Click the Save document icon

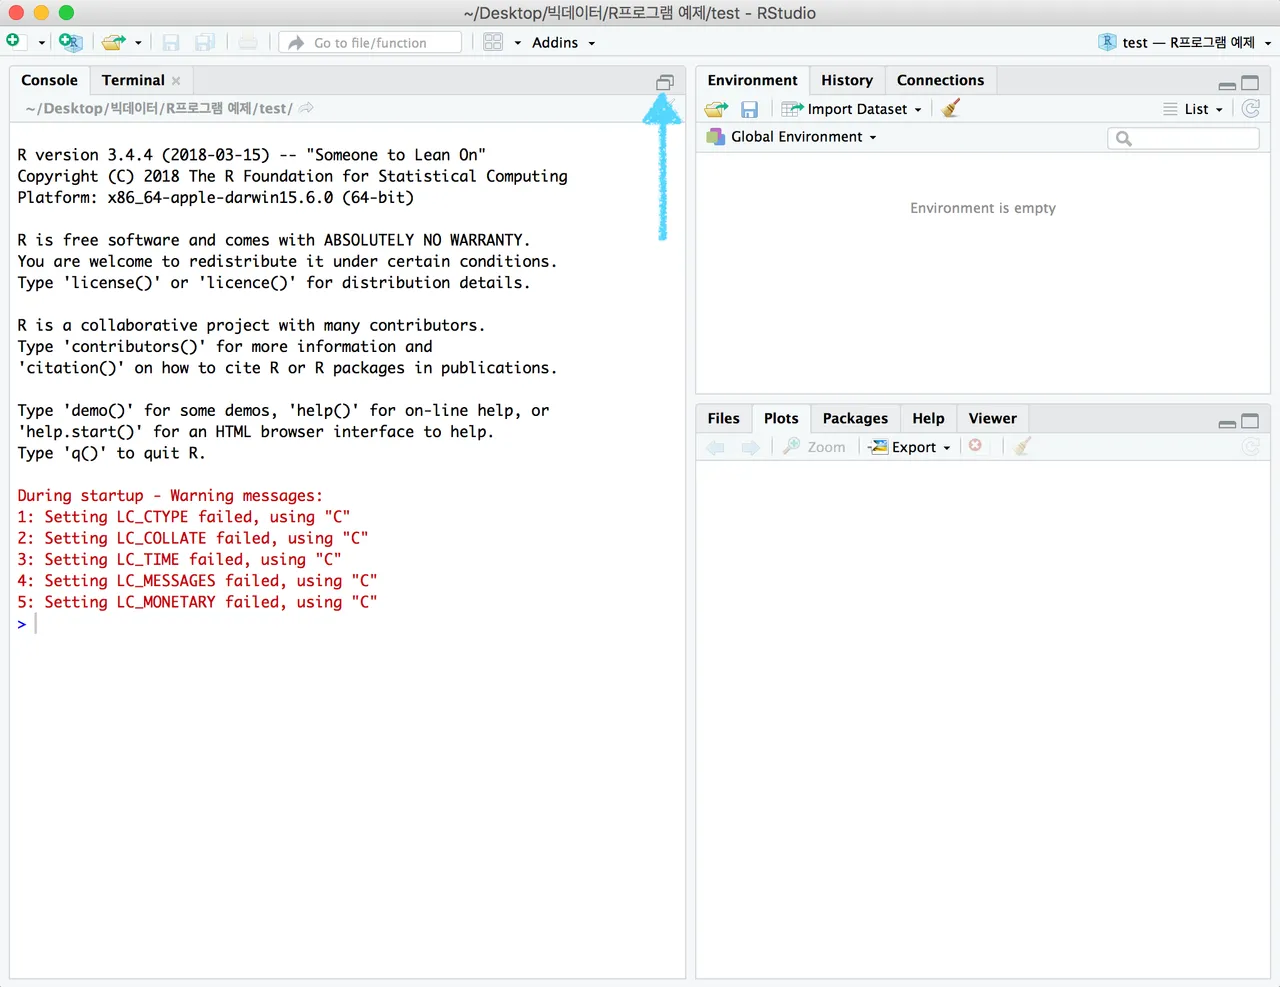tap(171, 42)
